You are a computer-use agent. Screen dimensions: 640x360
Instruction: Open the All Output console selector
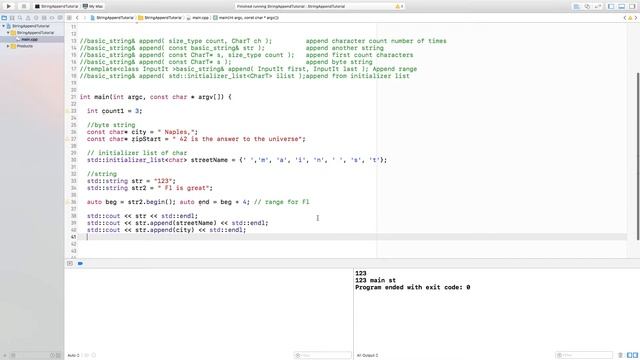coord(369,356)
